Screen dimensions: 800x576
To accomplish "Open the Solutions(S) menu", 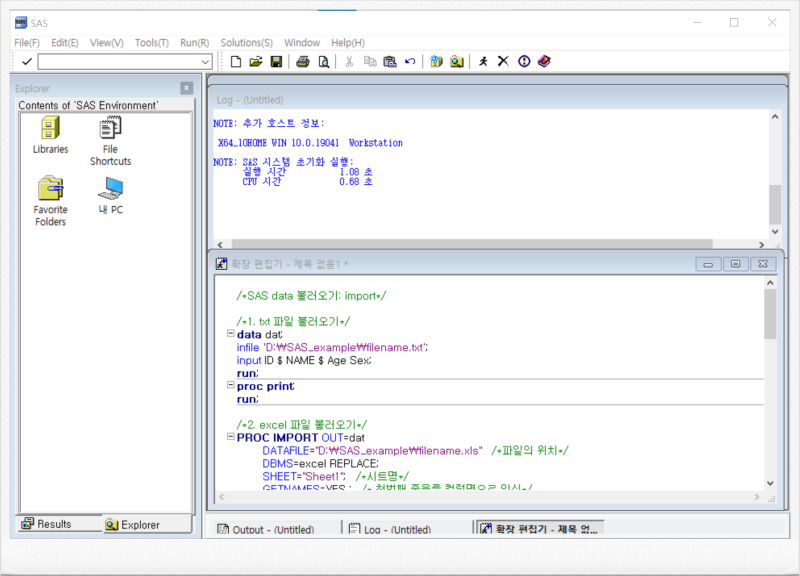I will [246, 42].
